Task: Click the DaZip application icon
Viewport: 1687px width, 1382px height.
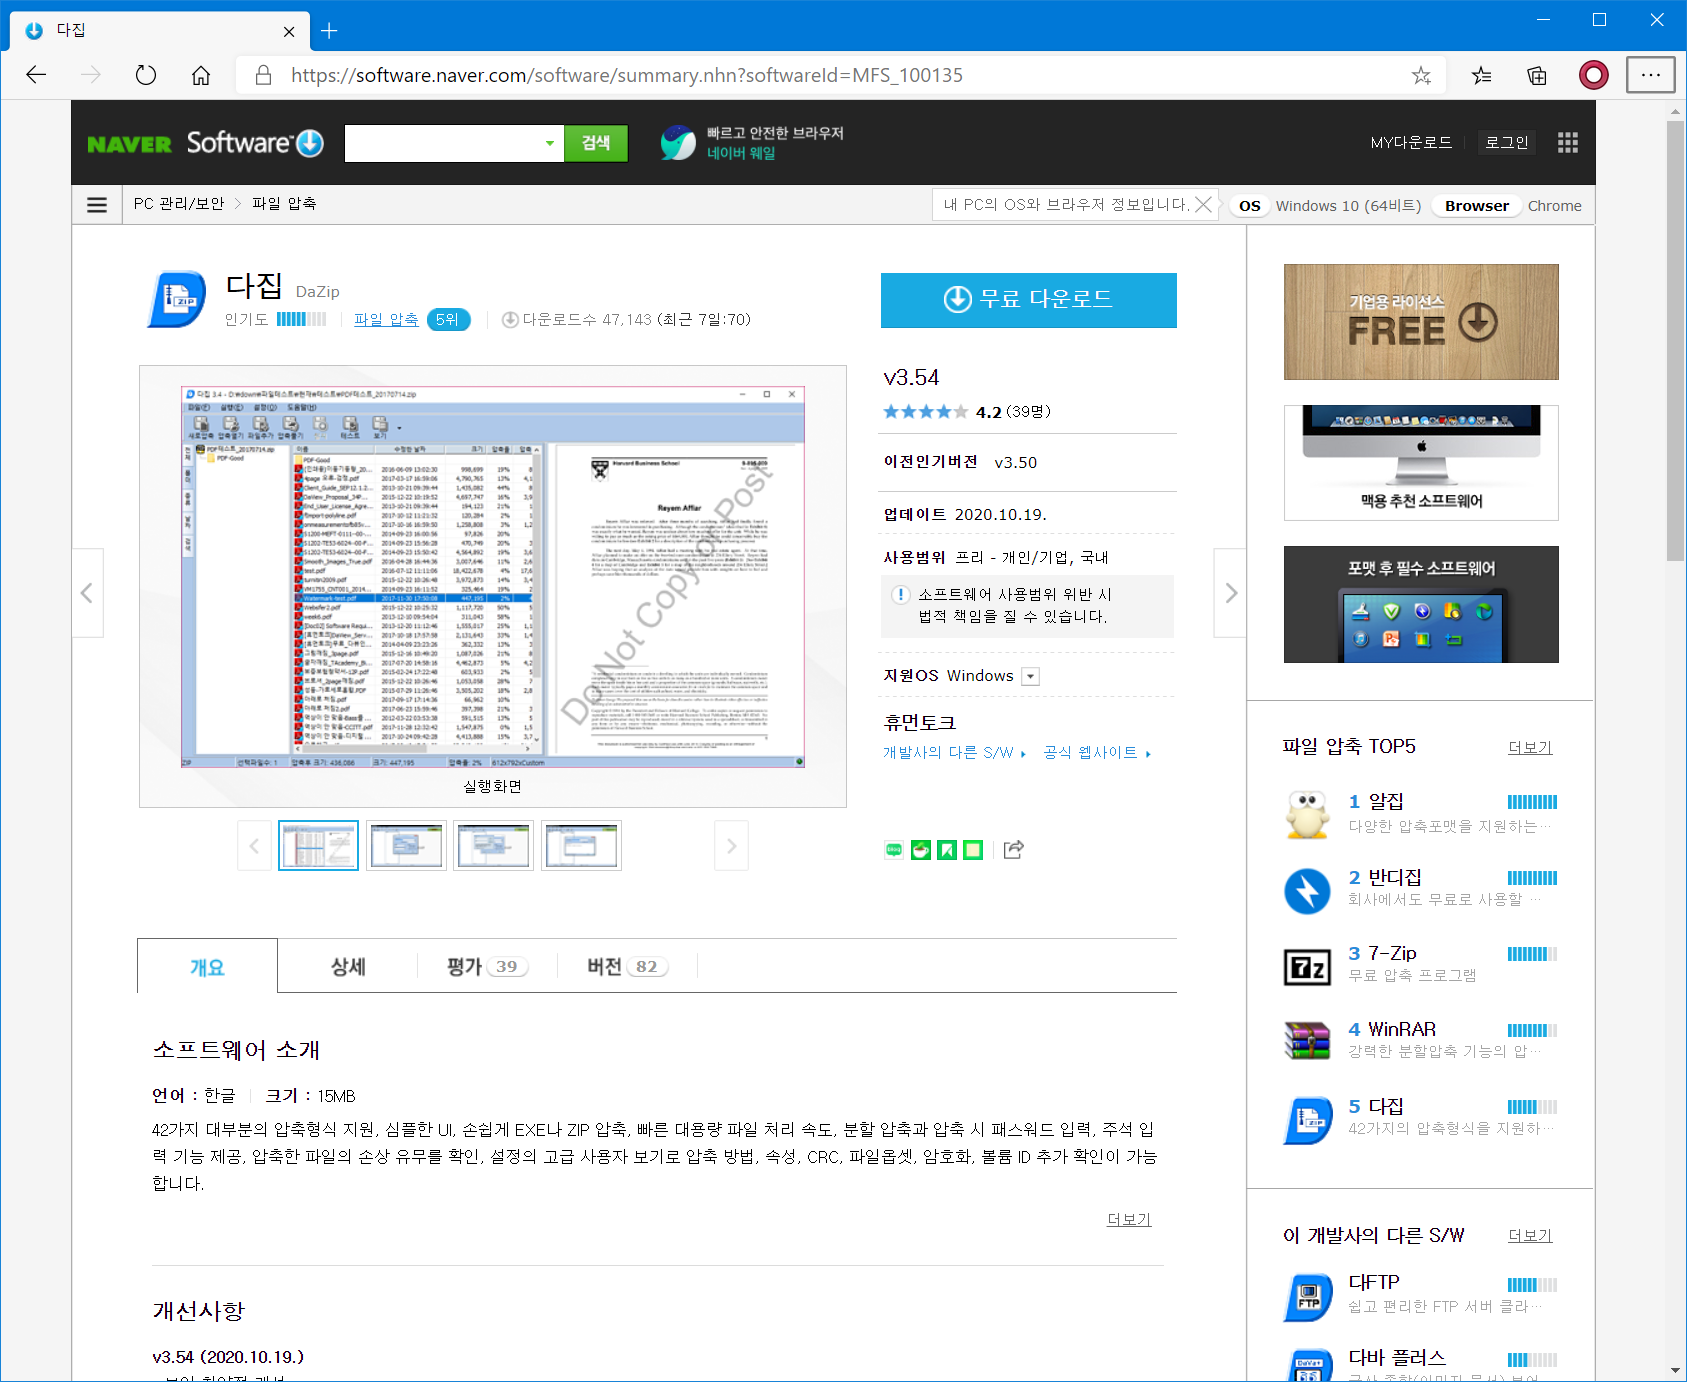Action: [176, 299]
